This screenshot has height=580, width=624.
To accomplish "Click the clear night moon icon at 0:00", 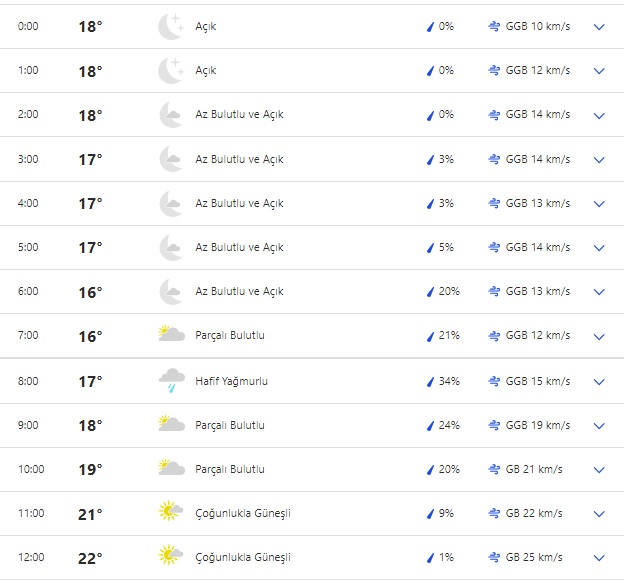I will [x=171, y=27].
